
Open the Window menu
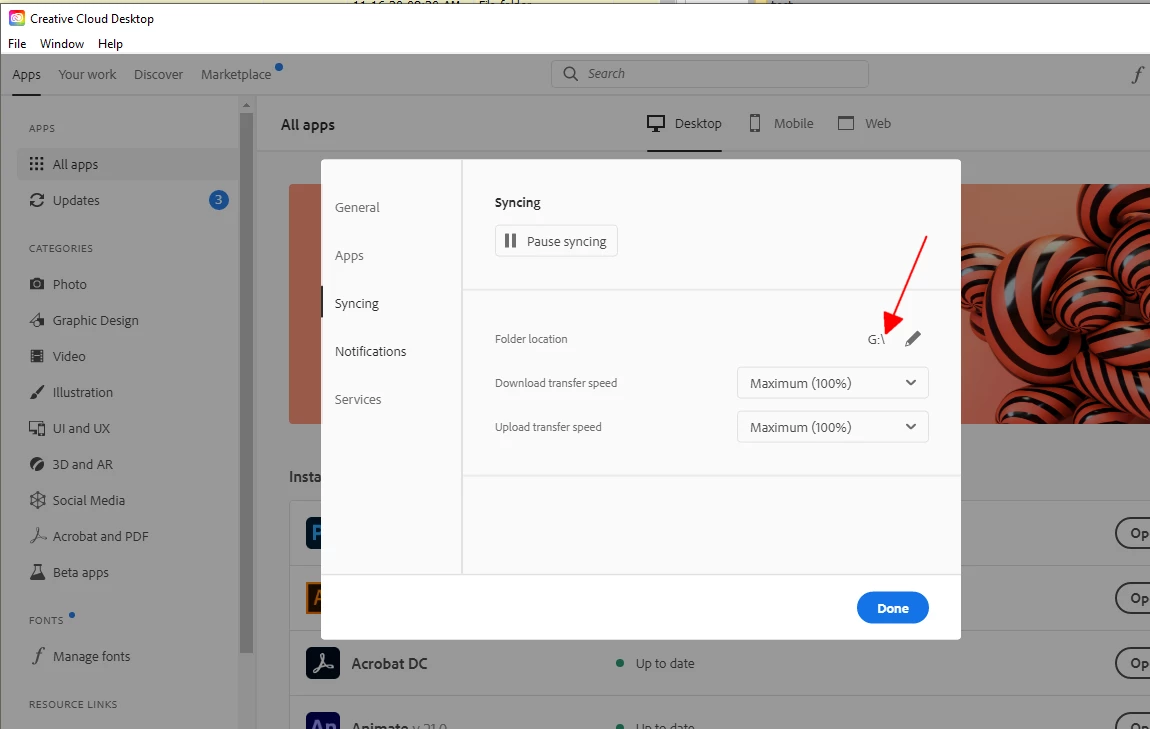click(62, 44)
